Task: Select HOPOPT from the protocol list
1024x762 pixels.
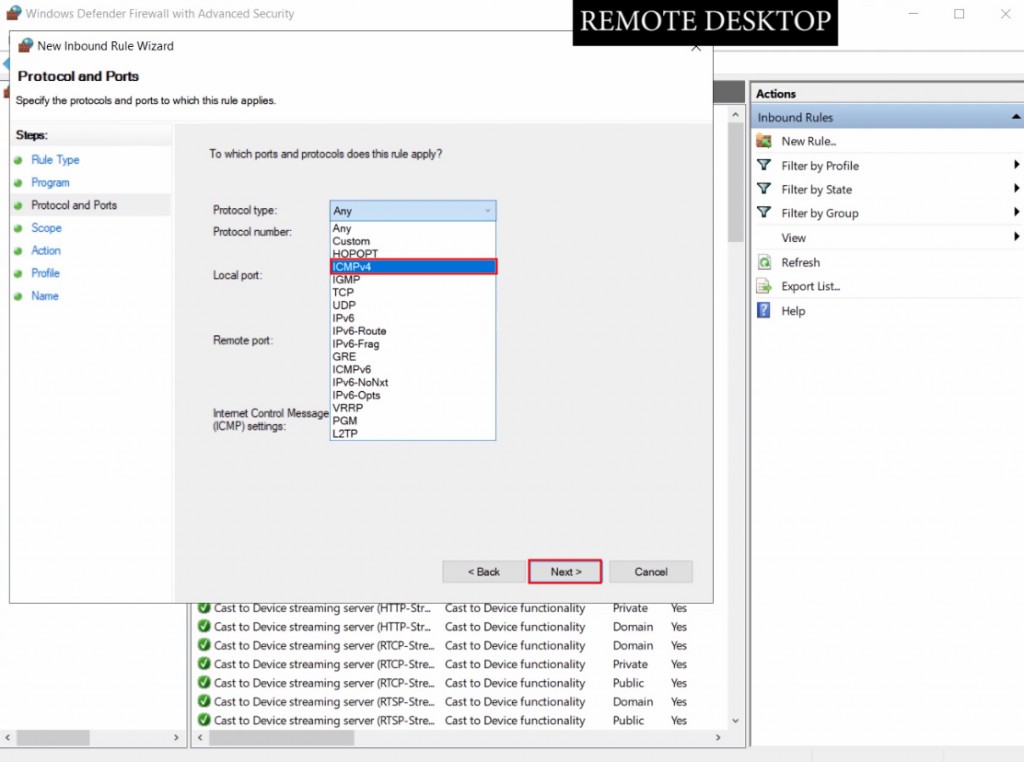Action: pos(413,253)
